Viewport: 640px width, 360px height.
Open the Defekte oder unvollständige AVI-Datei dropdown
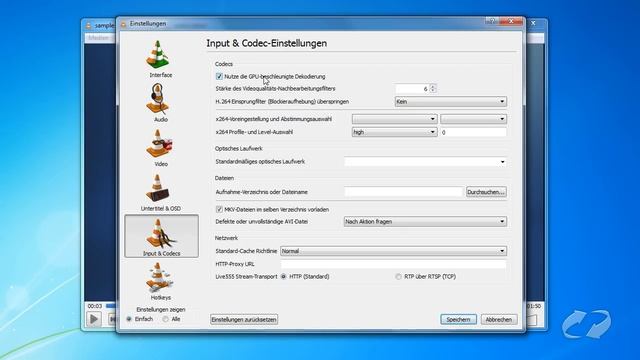click(x=425, y=222)
